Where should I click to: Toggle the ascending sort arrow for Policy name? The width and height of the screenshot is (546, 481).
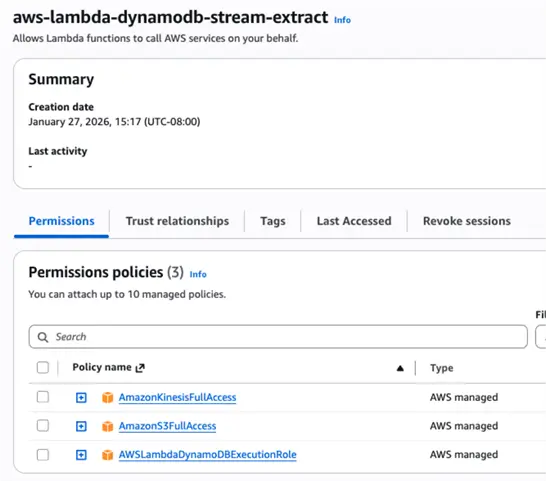pyautogui.click(x=400, y=368)
